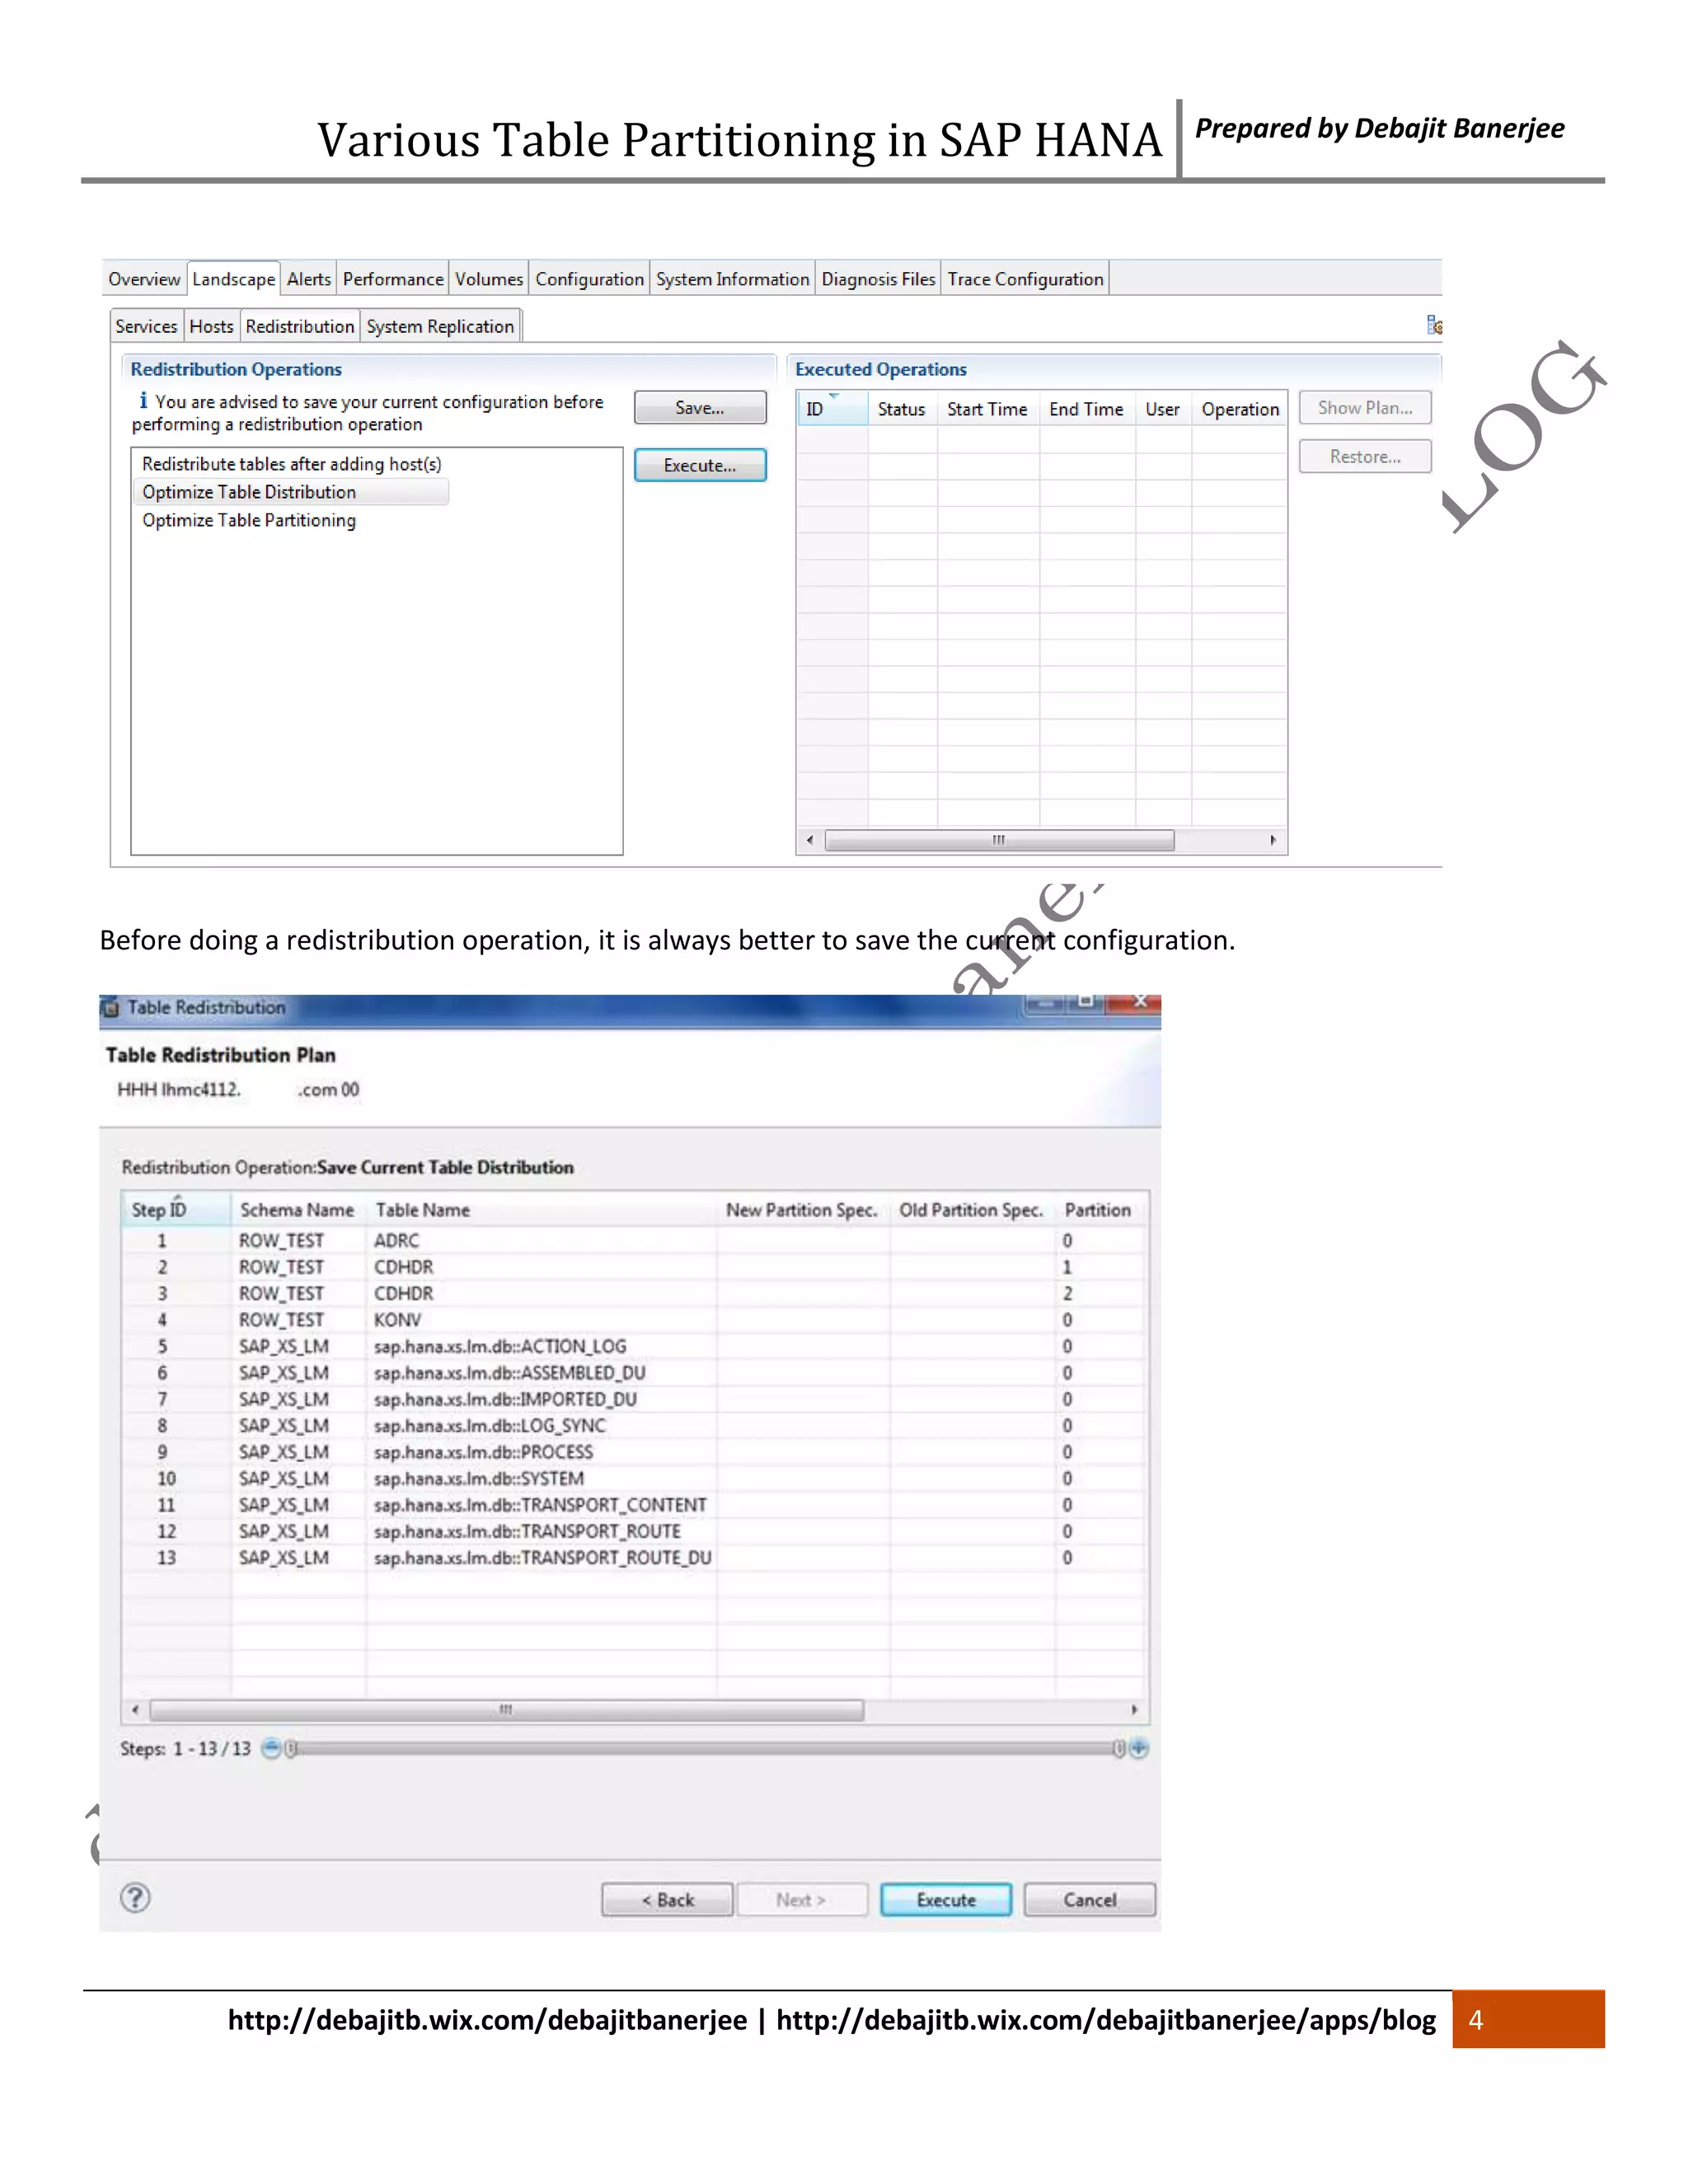Click the End Time column header
The image size is (1688, 2184).
tap(1086, 409)
